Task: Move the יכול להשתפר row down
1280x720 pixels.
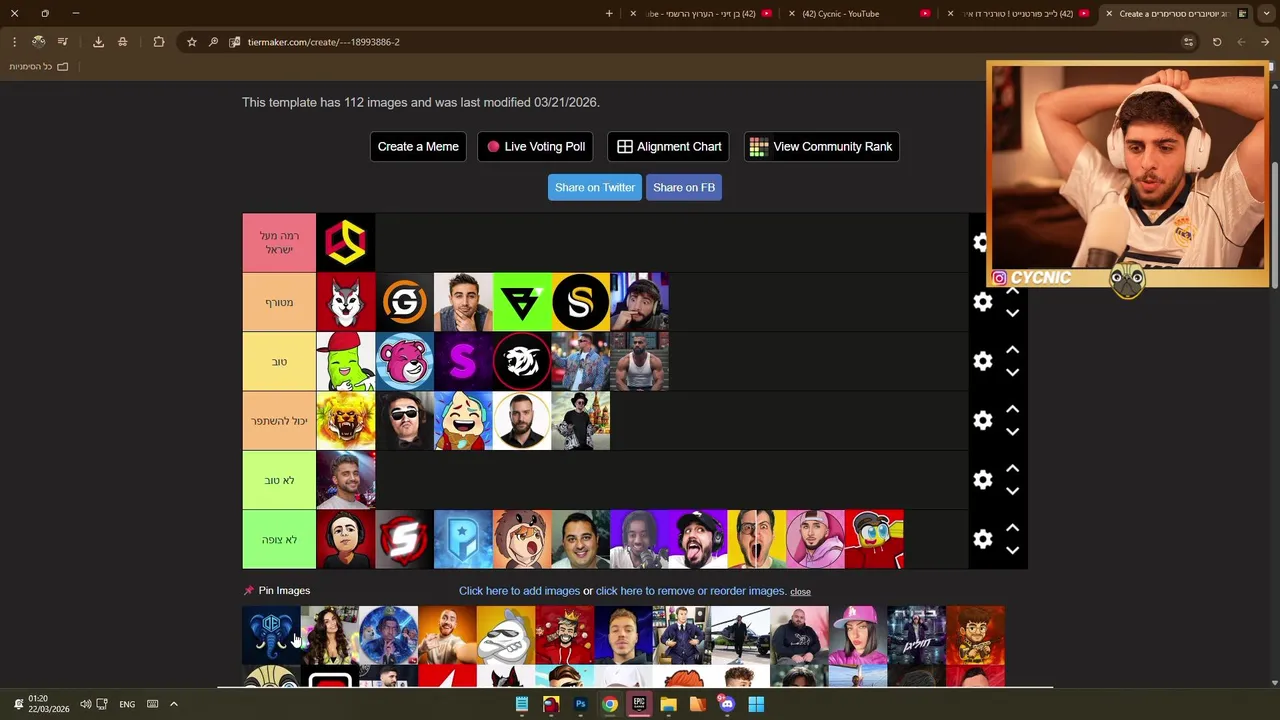Action: [1012, 432]
